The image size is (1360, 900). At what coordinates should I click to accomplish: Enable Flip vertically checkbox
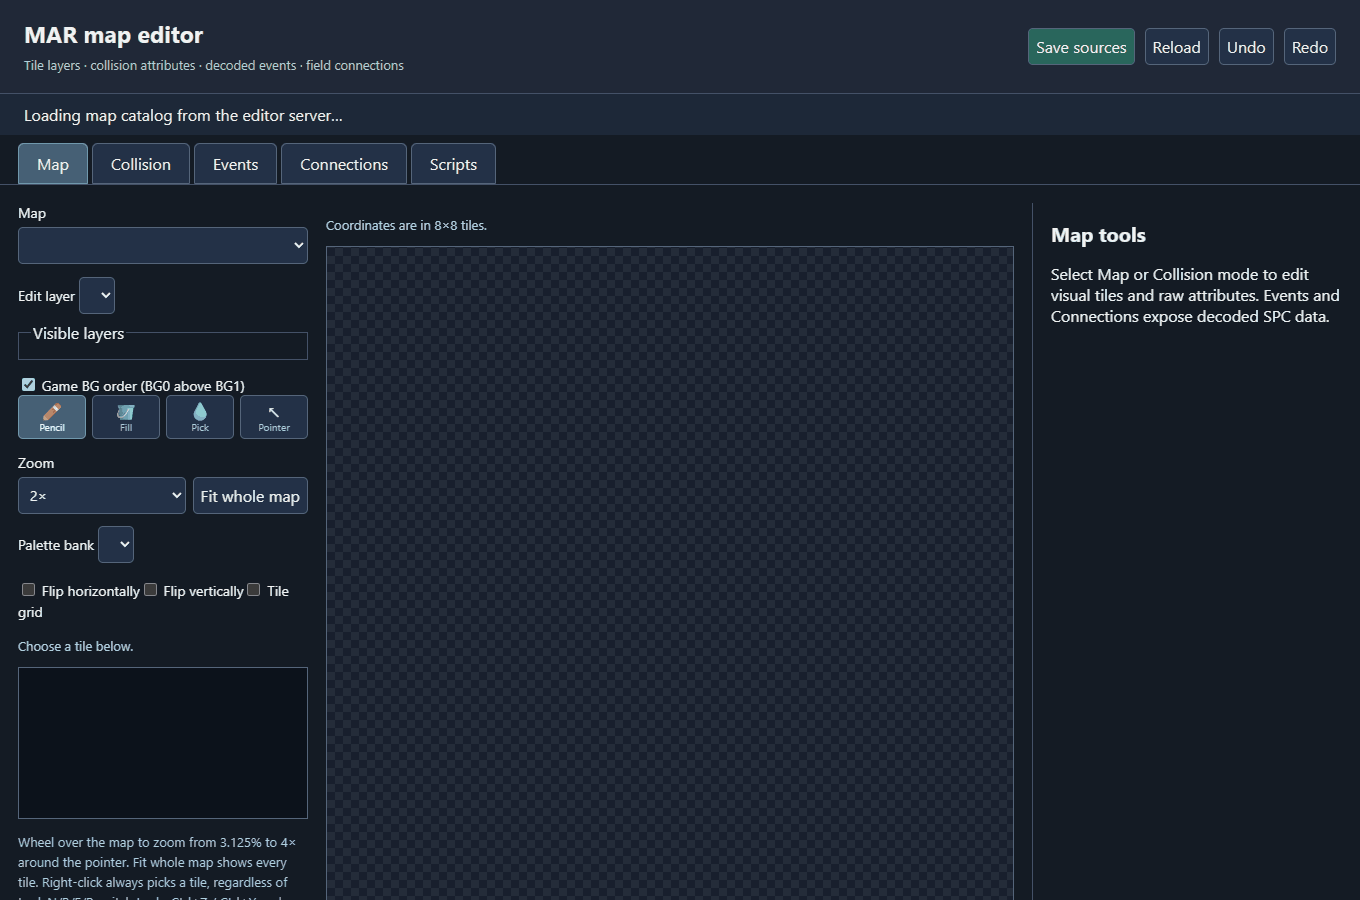(x=151, y=590)
